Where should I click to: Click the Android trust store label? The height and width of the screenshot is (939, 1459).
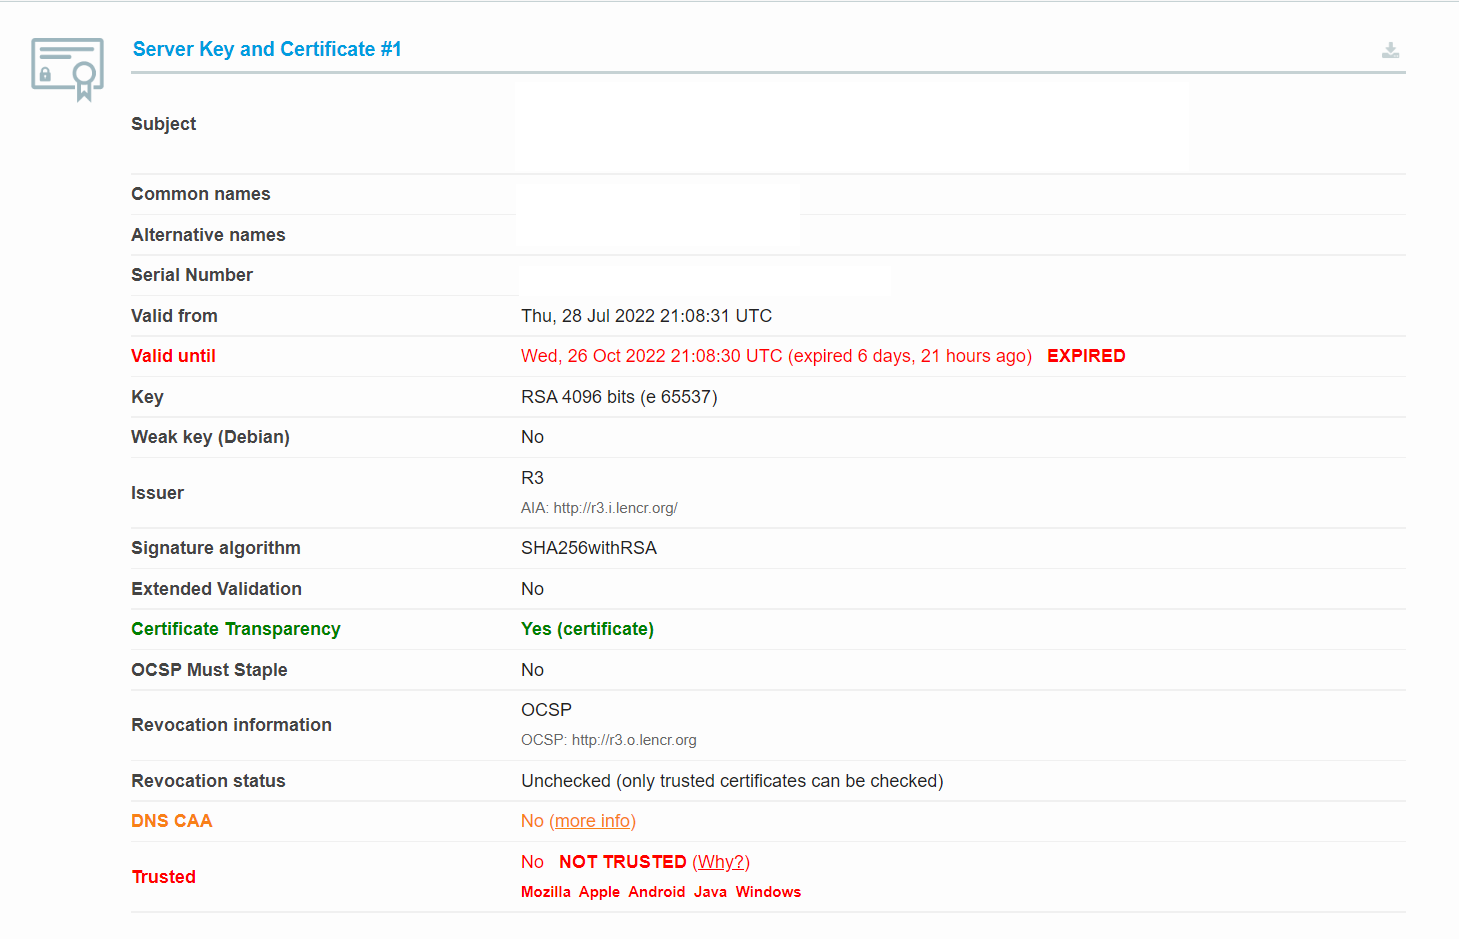(x=656, y=892)
